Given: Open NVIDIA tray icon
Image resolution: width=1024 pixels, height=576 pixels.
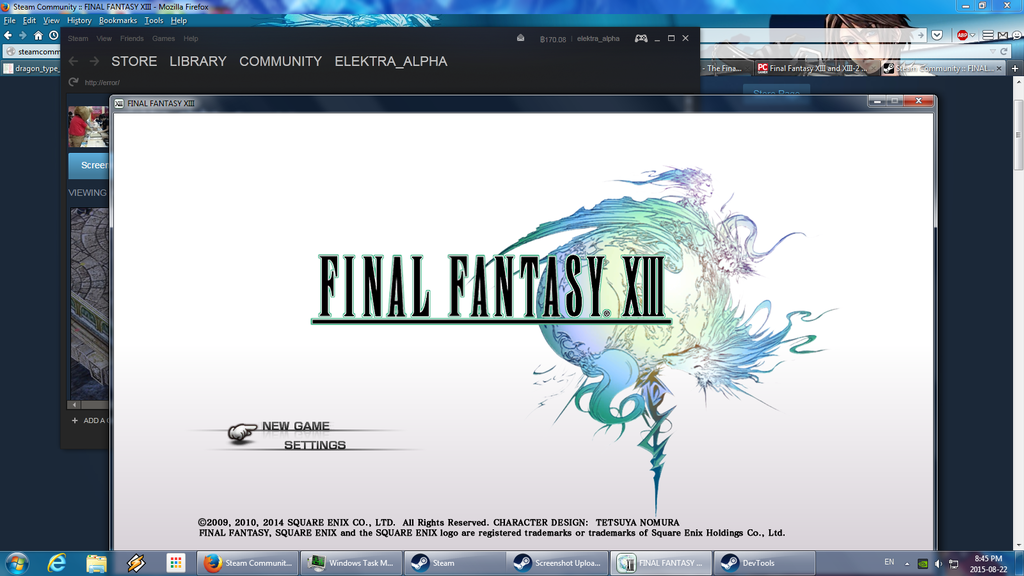Looking at the screenshot, I should pyautogui.click(x=923, y=563).
